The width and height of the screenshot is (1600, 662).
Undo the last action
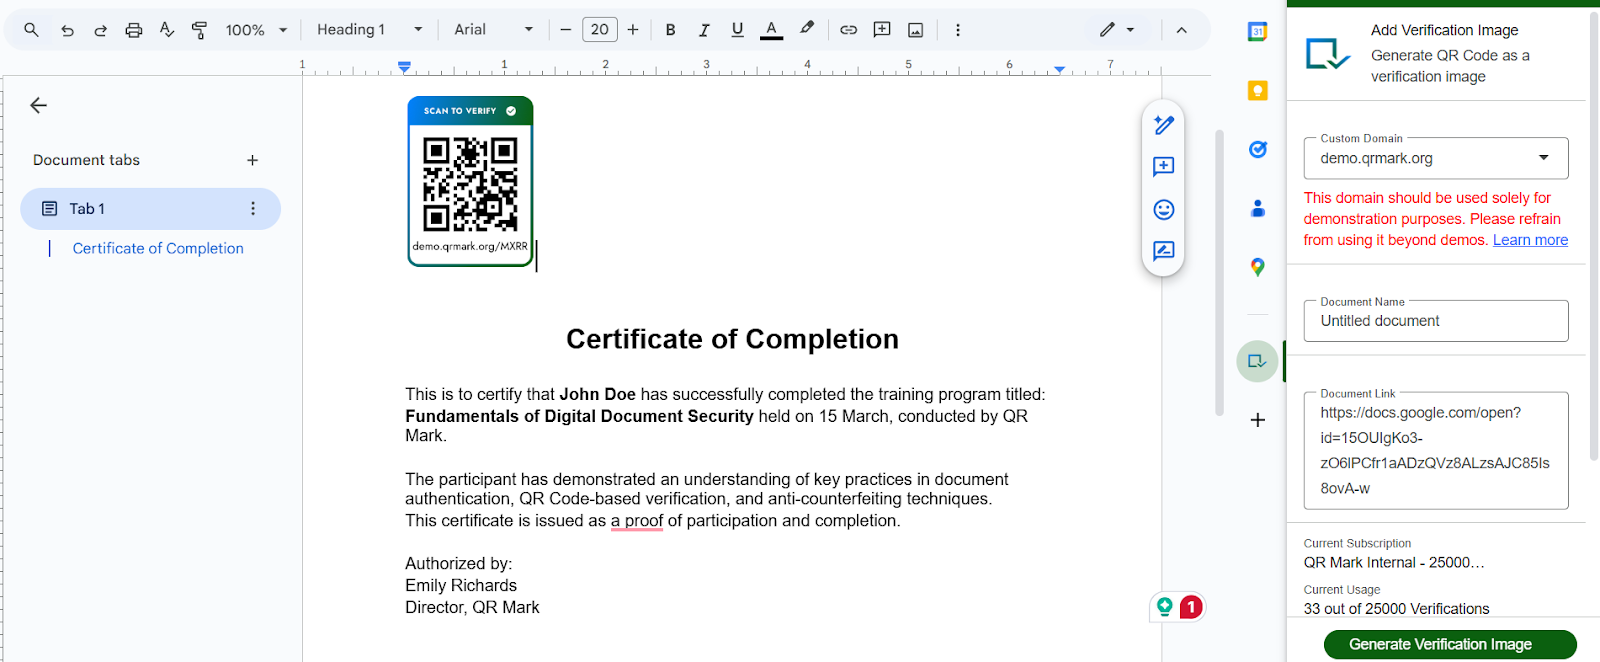click(x=67, y=30)
